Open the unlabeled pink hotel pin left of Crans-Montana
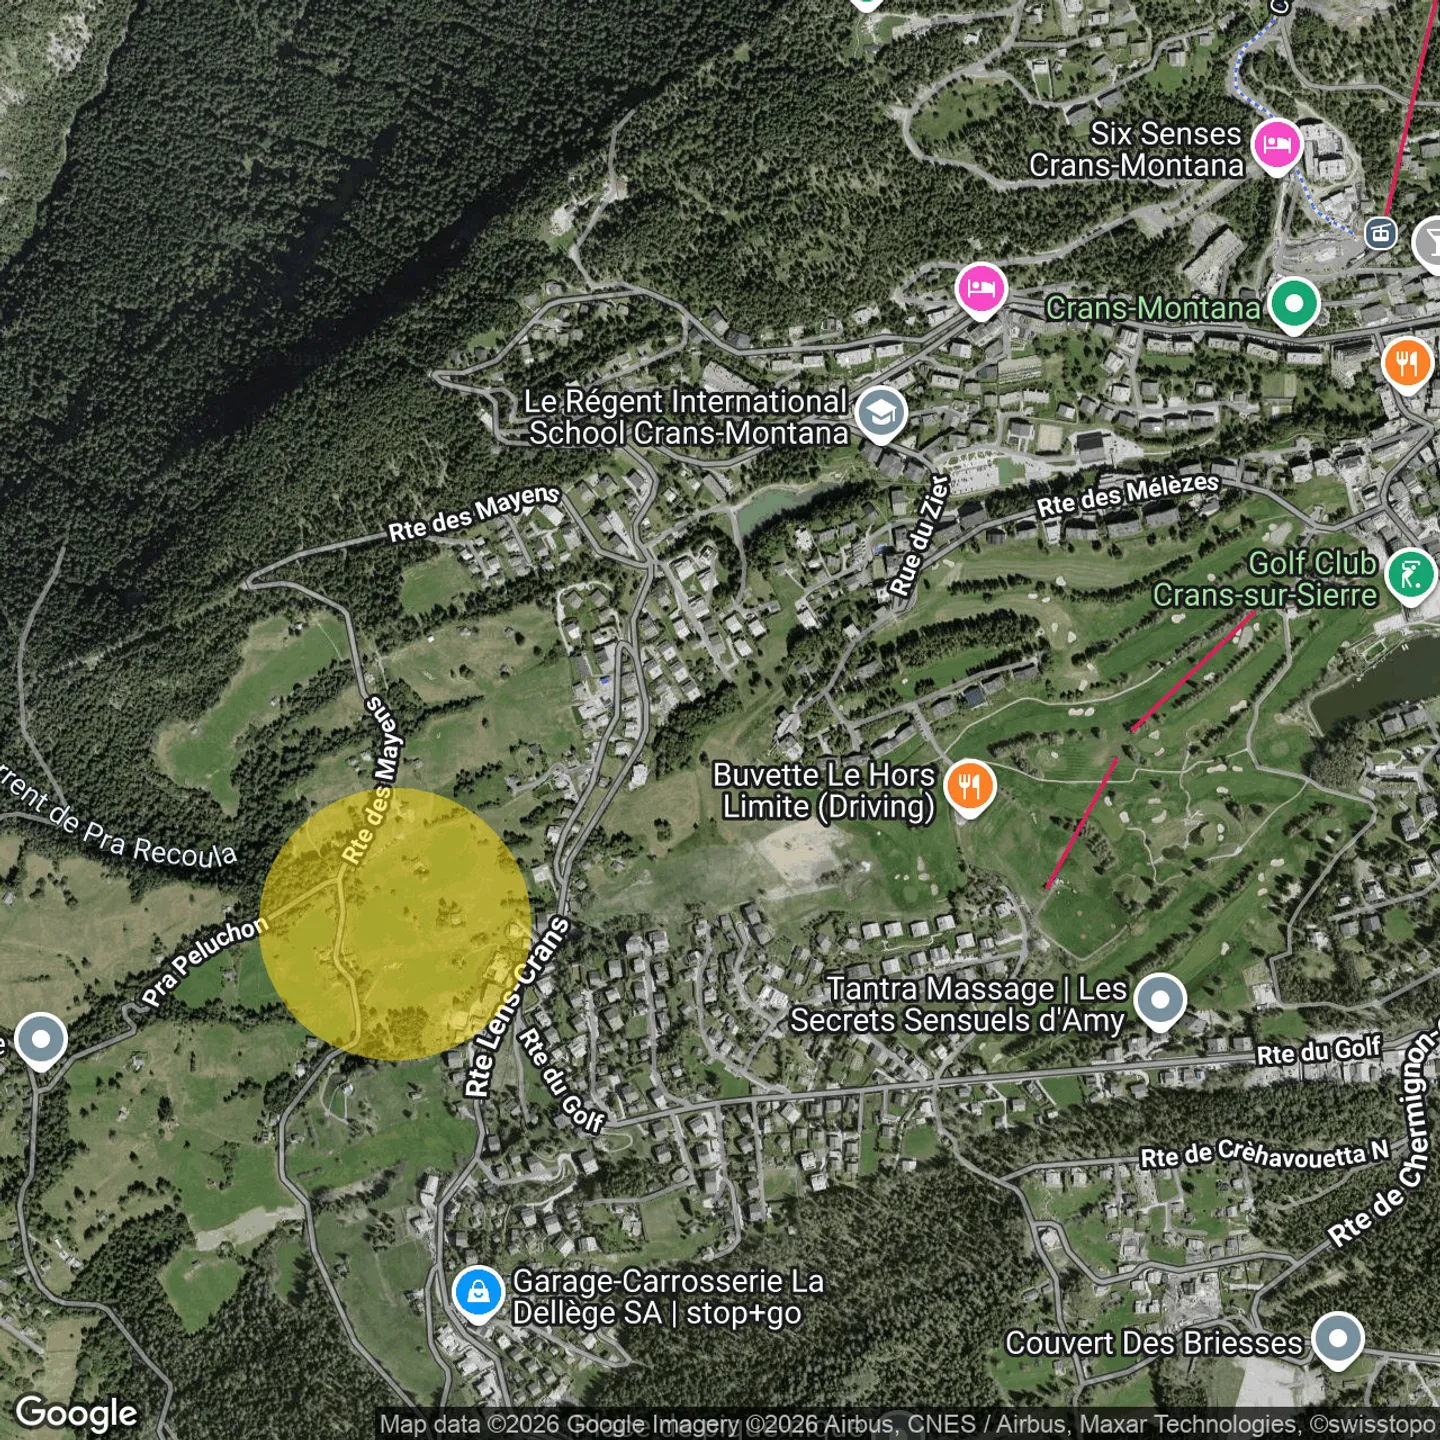Image resolution: width=1440 pixels, height=1440 pixels. [x=981, y=290]
